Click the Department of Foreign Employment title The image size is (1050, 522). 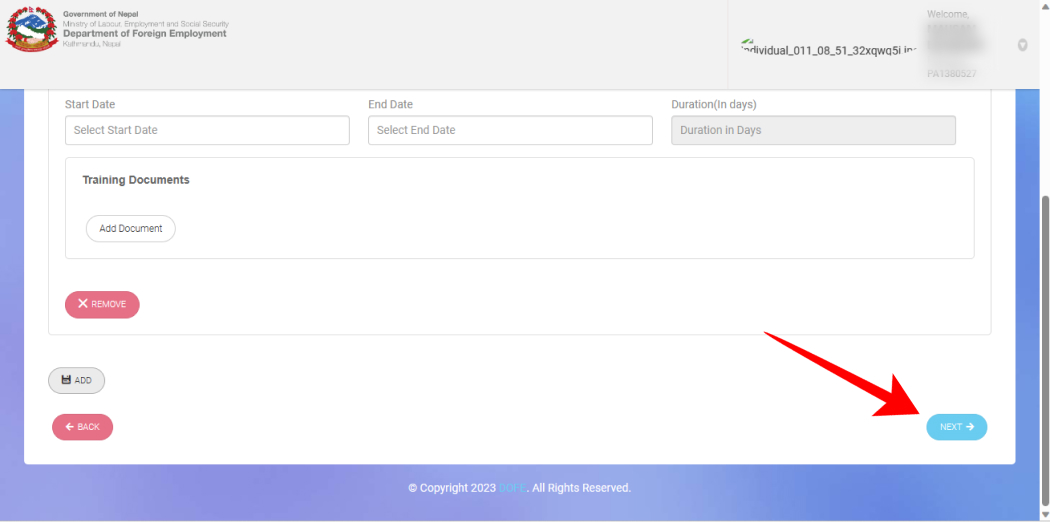[x=145, y=33]
